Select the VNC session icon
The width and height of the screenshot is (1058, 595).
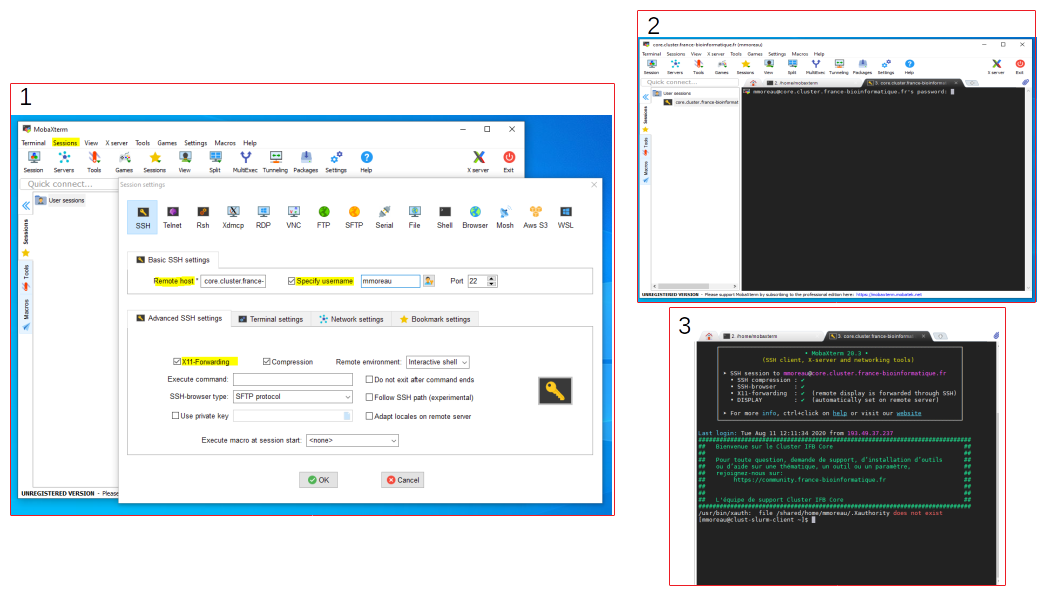(294, 217)
